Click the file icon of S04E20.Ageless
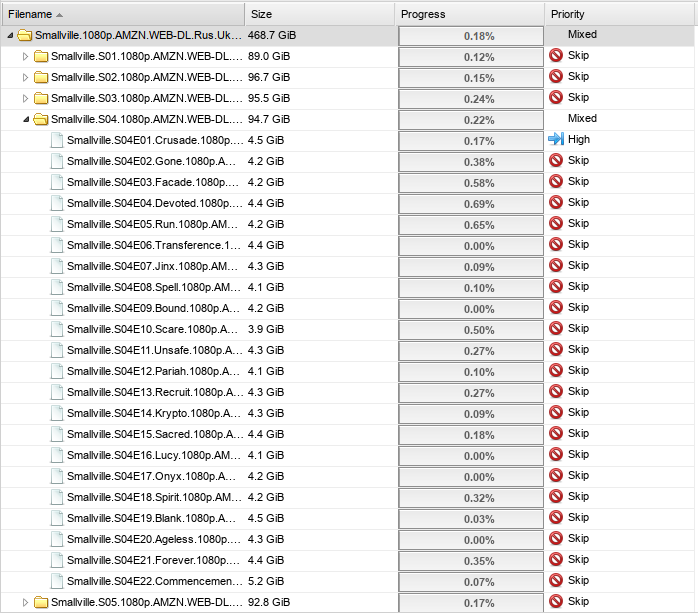The image size is (698, 613). (57, 539)
